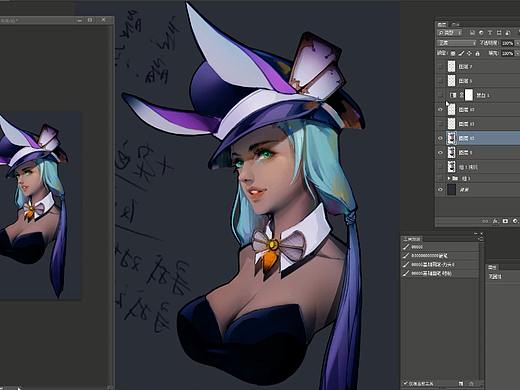The image size is (520, 390).
Task: Select the Tool Presets panel tab
Action: click(x=412, y=239)
